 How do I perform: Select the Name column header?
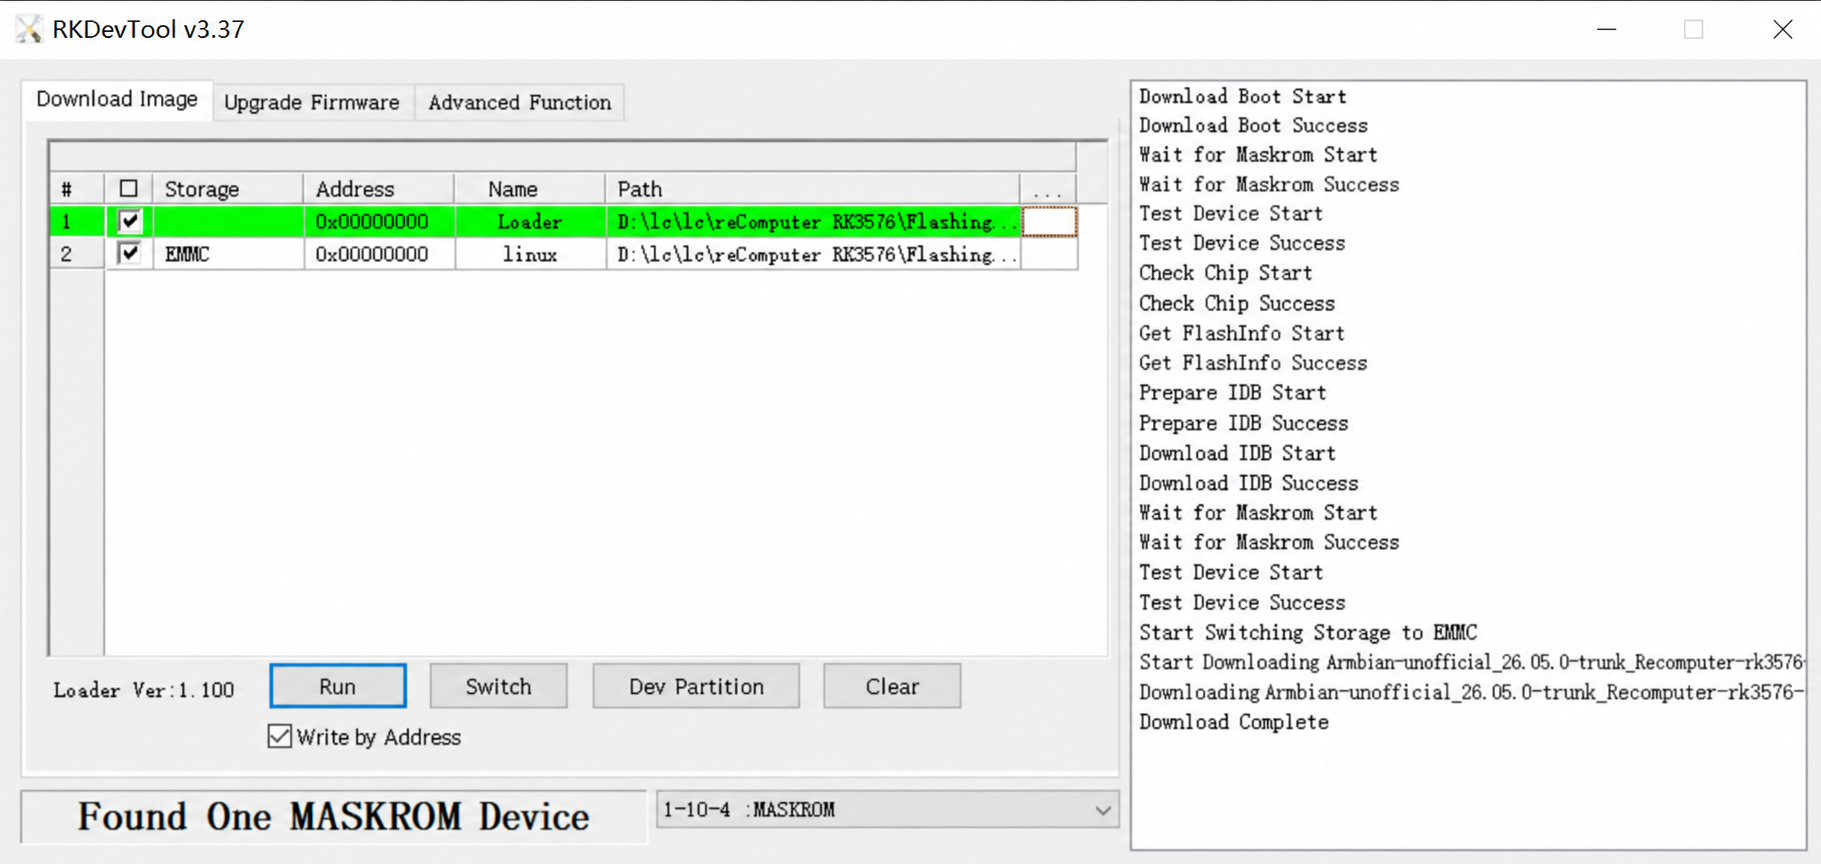(x=530, y=189)
